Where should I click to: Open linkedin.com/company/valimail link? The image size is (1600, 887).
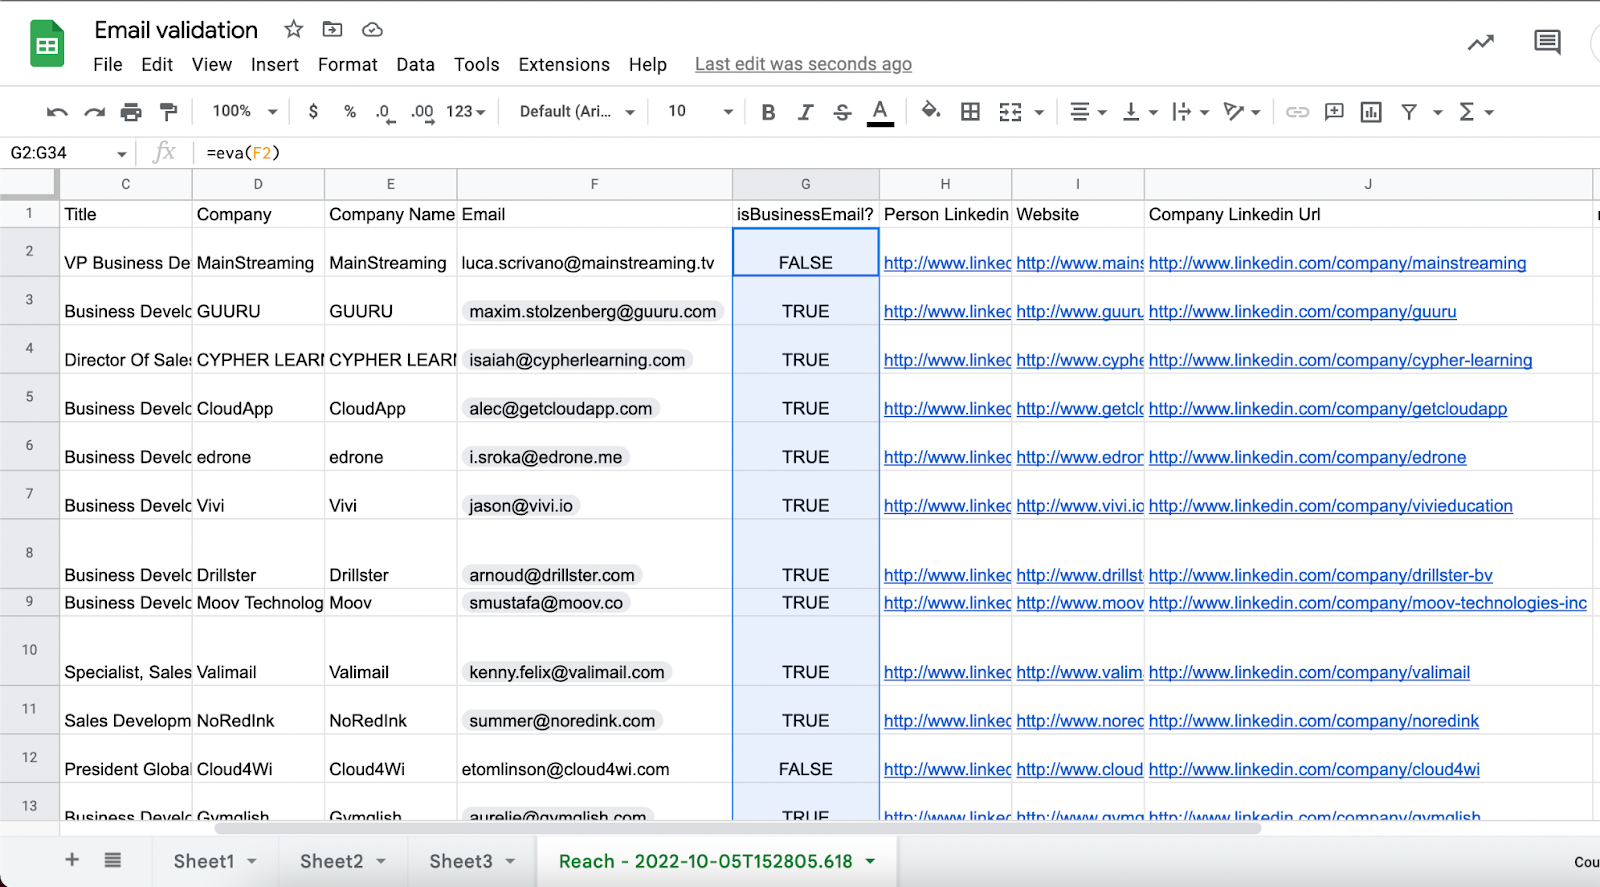pyautogui.click(x=1309, y=673)
